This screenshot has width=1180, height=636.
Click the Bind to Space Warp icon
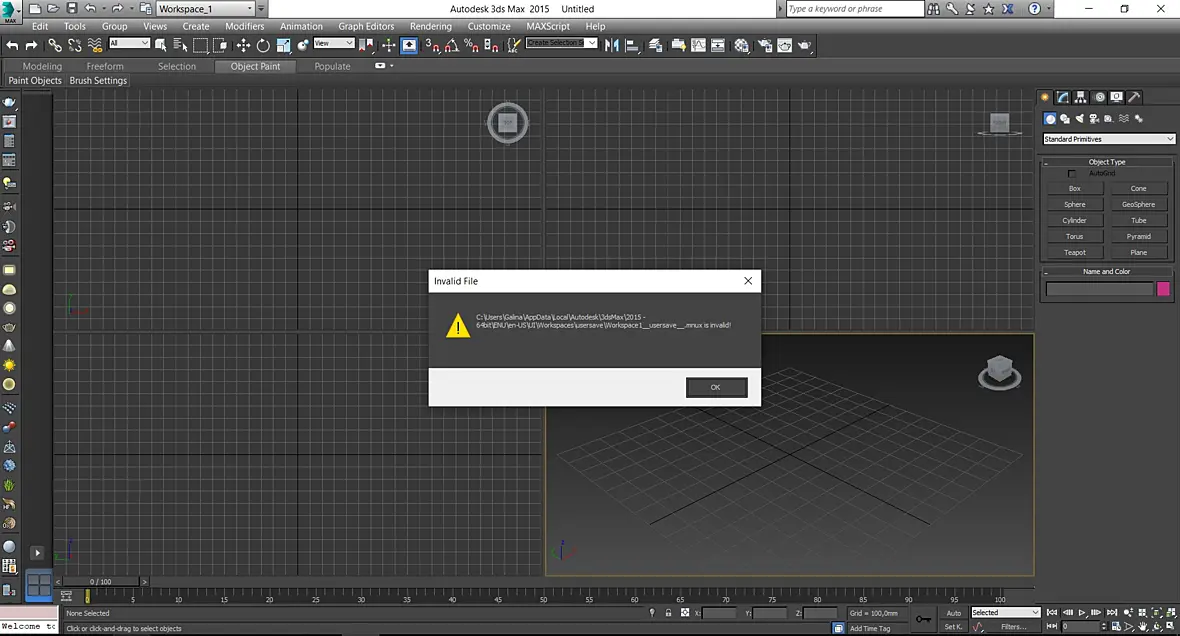pyautogui.click(x=95, y=45)
